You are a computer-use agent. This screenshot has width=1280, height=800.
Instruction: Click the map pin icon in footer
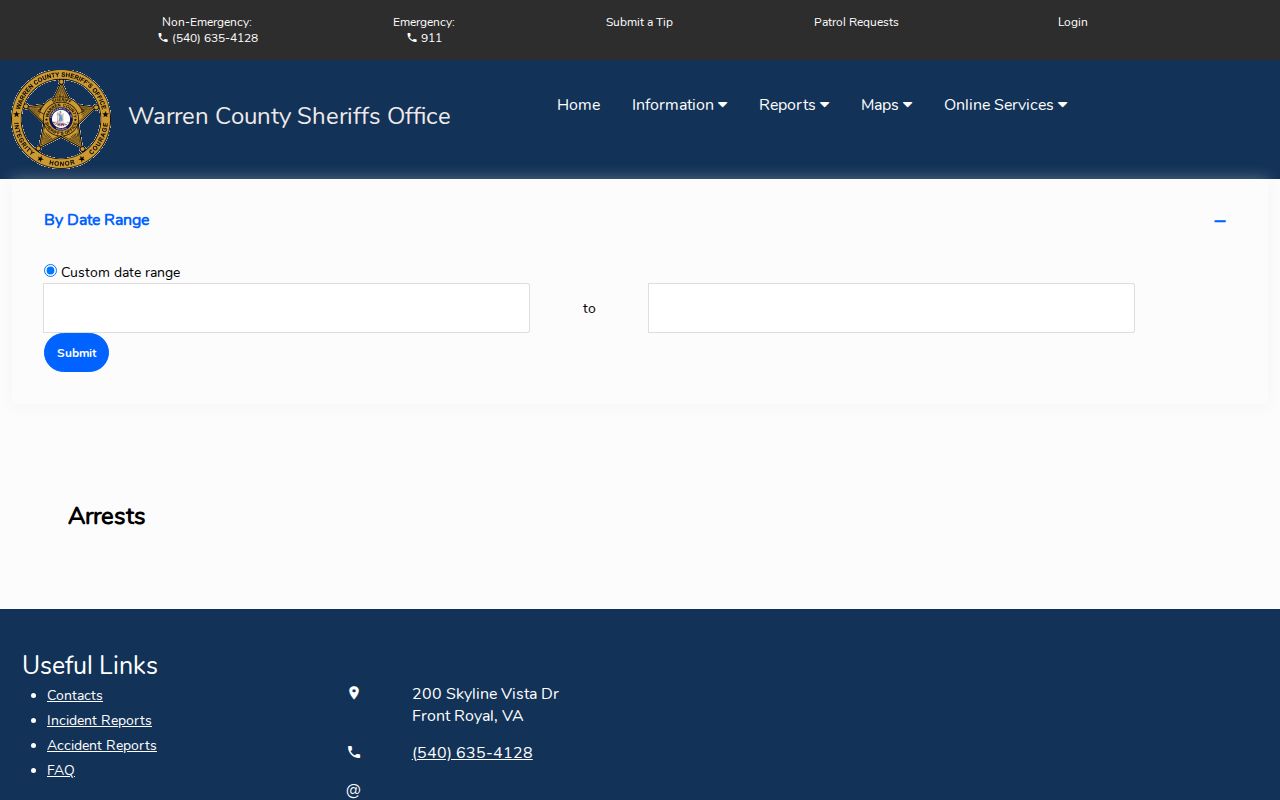point(354,693)
